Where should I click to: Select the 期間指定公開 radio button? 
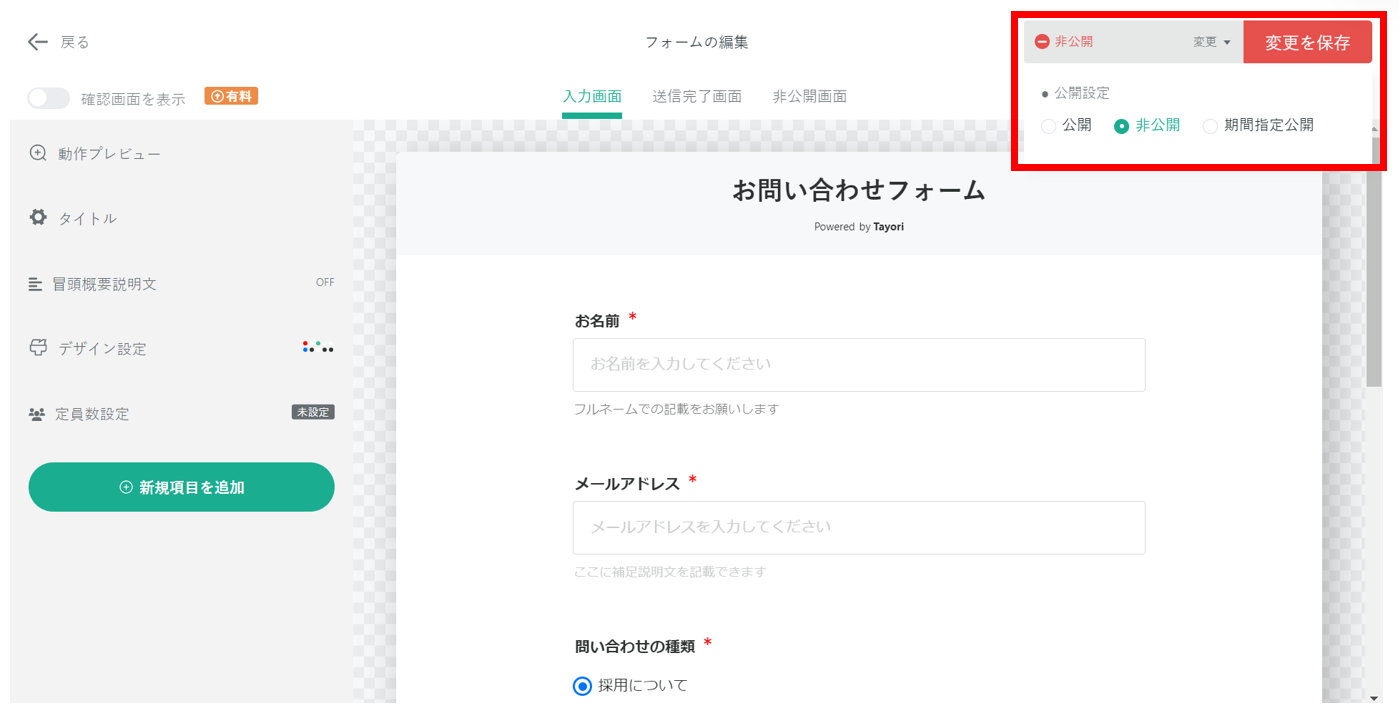(1210, 125)
